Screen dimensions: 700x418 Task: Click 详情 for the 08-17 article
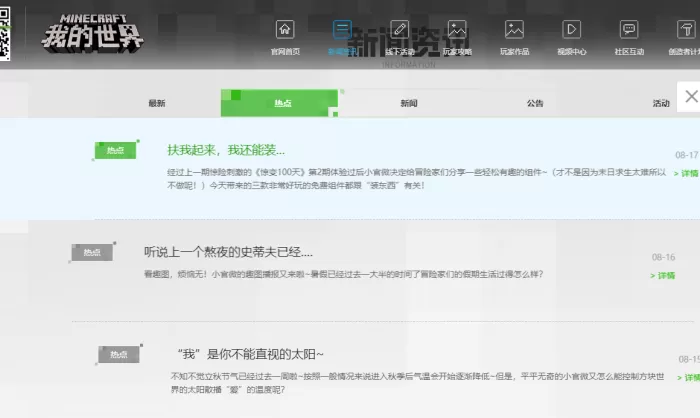[687, 173]
